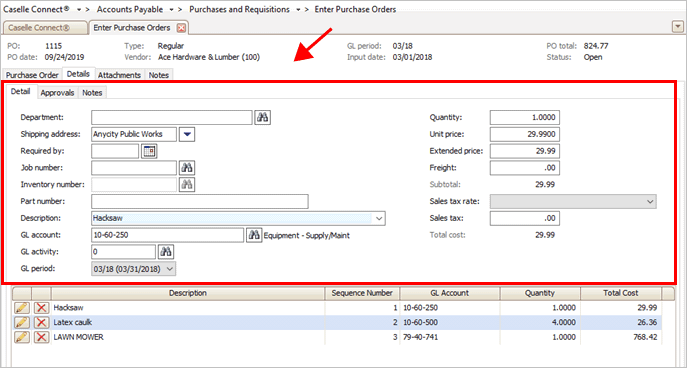687x368 pixels.
Task: Select the Details tab
Action: point(78,74)
